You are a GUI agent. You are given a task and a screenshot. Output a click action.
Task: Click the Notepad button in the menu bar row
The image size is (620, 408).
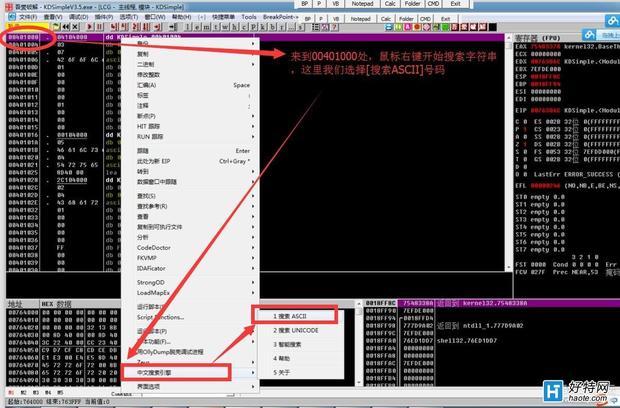[x=361, y=19]
